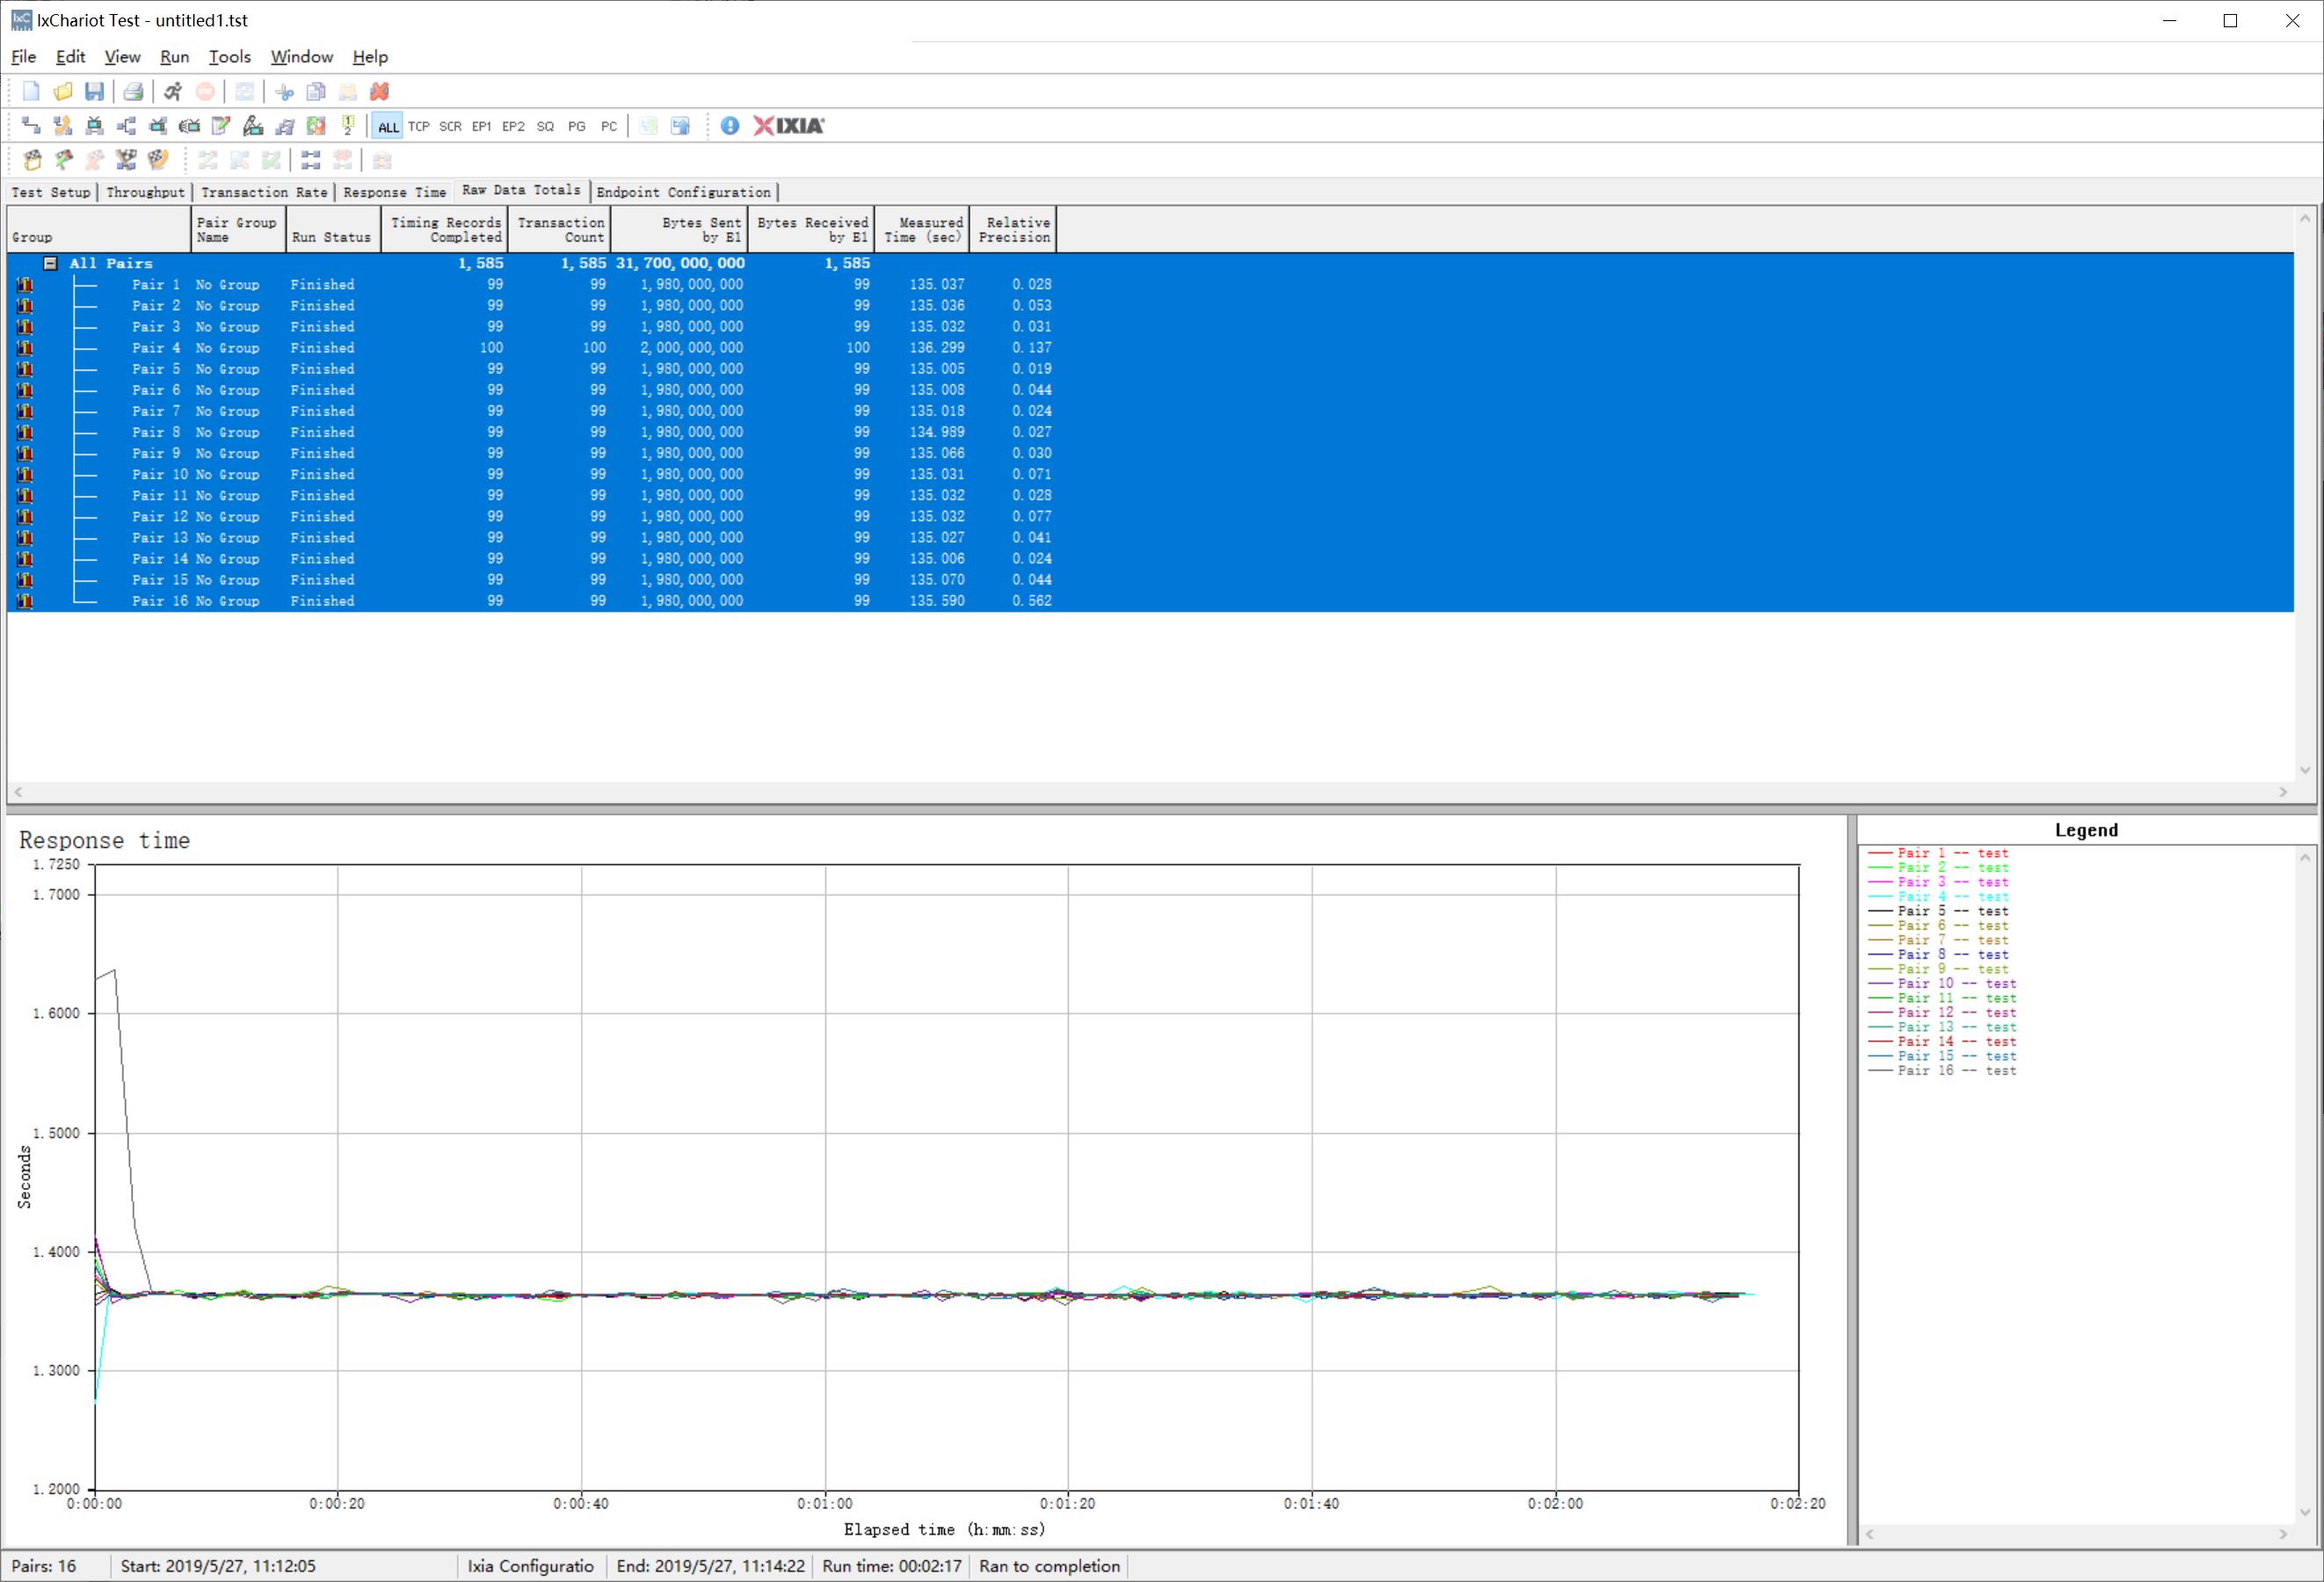Collapse the All Pairs tree node
This screenshot has height=1582, width=2324.
[50, 263]
